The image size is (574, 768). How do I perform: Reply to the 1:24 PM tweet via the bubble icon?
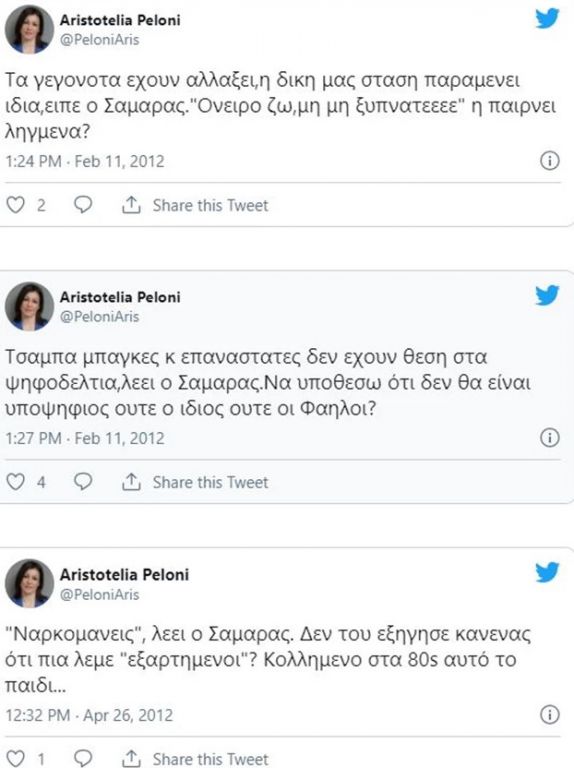click(83, 205)
